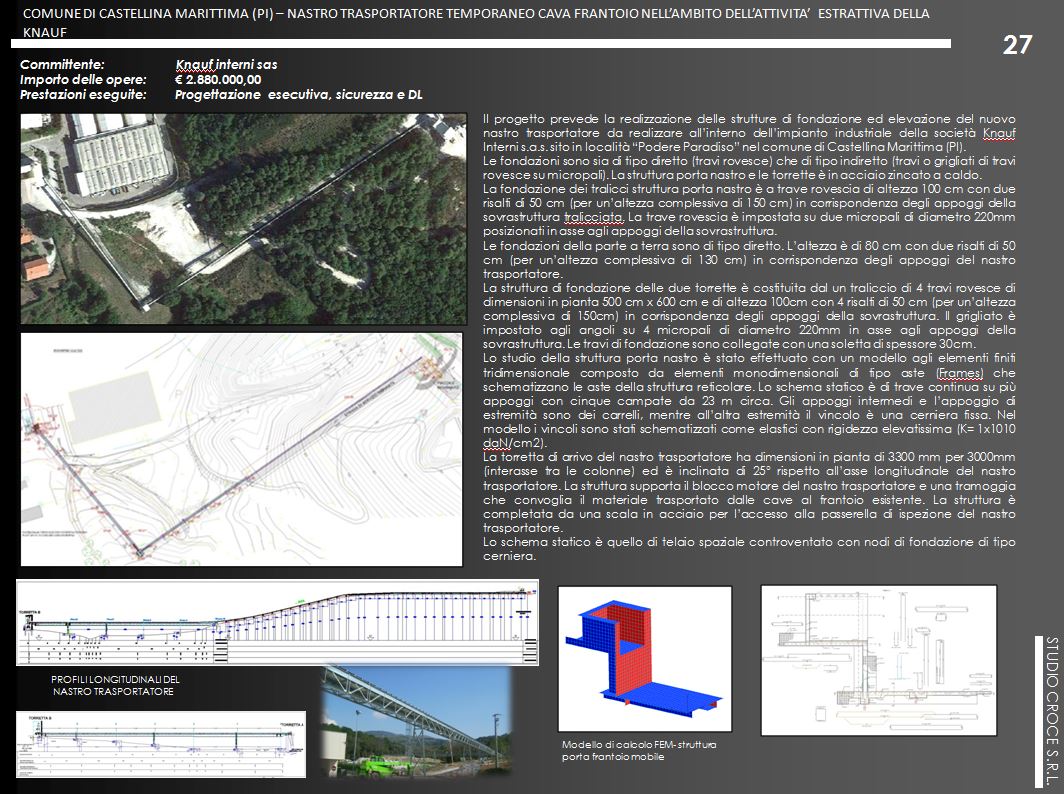The width and height of the screenshot is (1064, 794).
Task: Click the 'Modello di calcolo FEM' caption
Action: (639, 751)
